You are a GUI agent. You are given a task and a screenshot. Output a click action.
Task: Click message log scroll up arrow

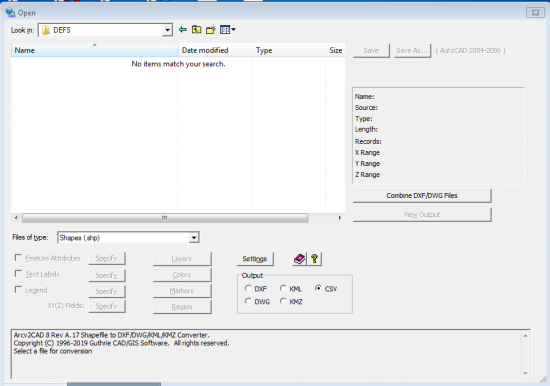coord(525,336)
